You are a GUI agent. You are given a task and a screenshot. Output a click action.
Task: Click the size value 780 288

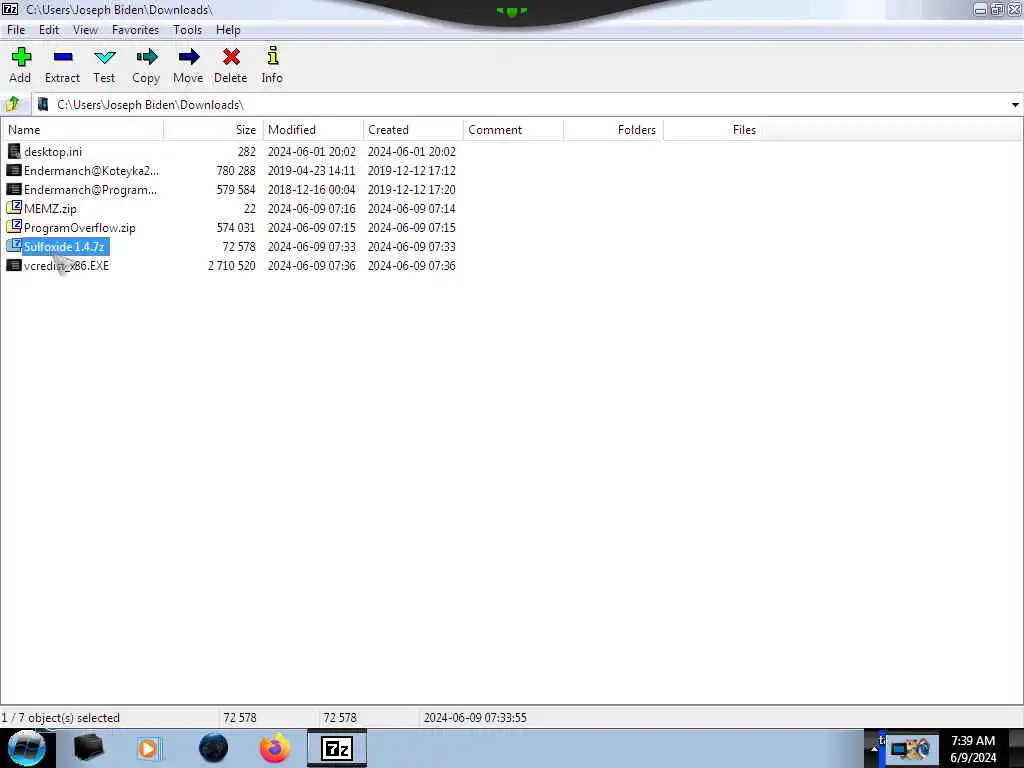click(x=236, y=170)
